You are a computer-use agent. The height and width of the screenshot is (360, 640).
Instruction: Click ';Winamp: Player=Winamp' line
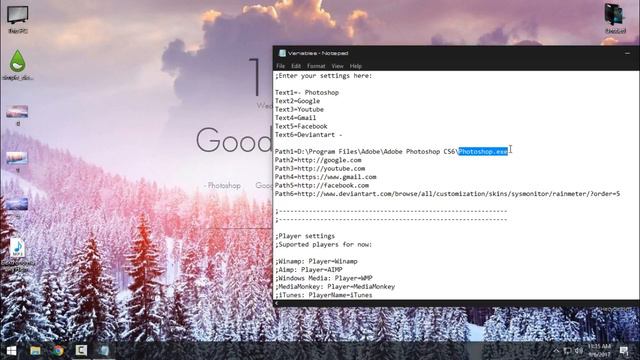[x=316, y=261]
